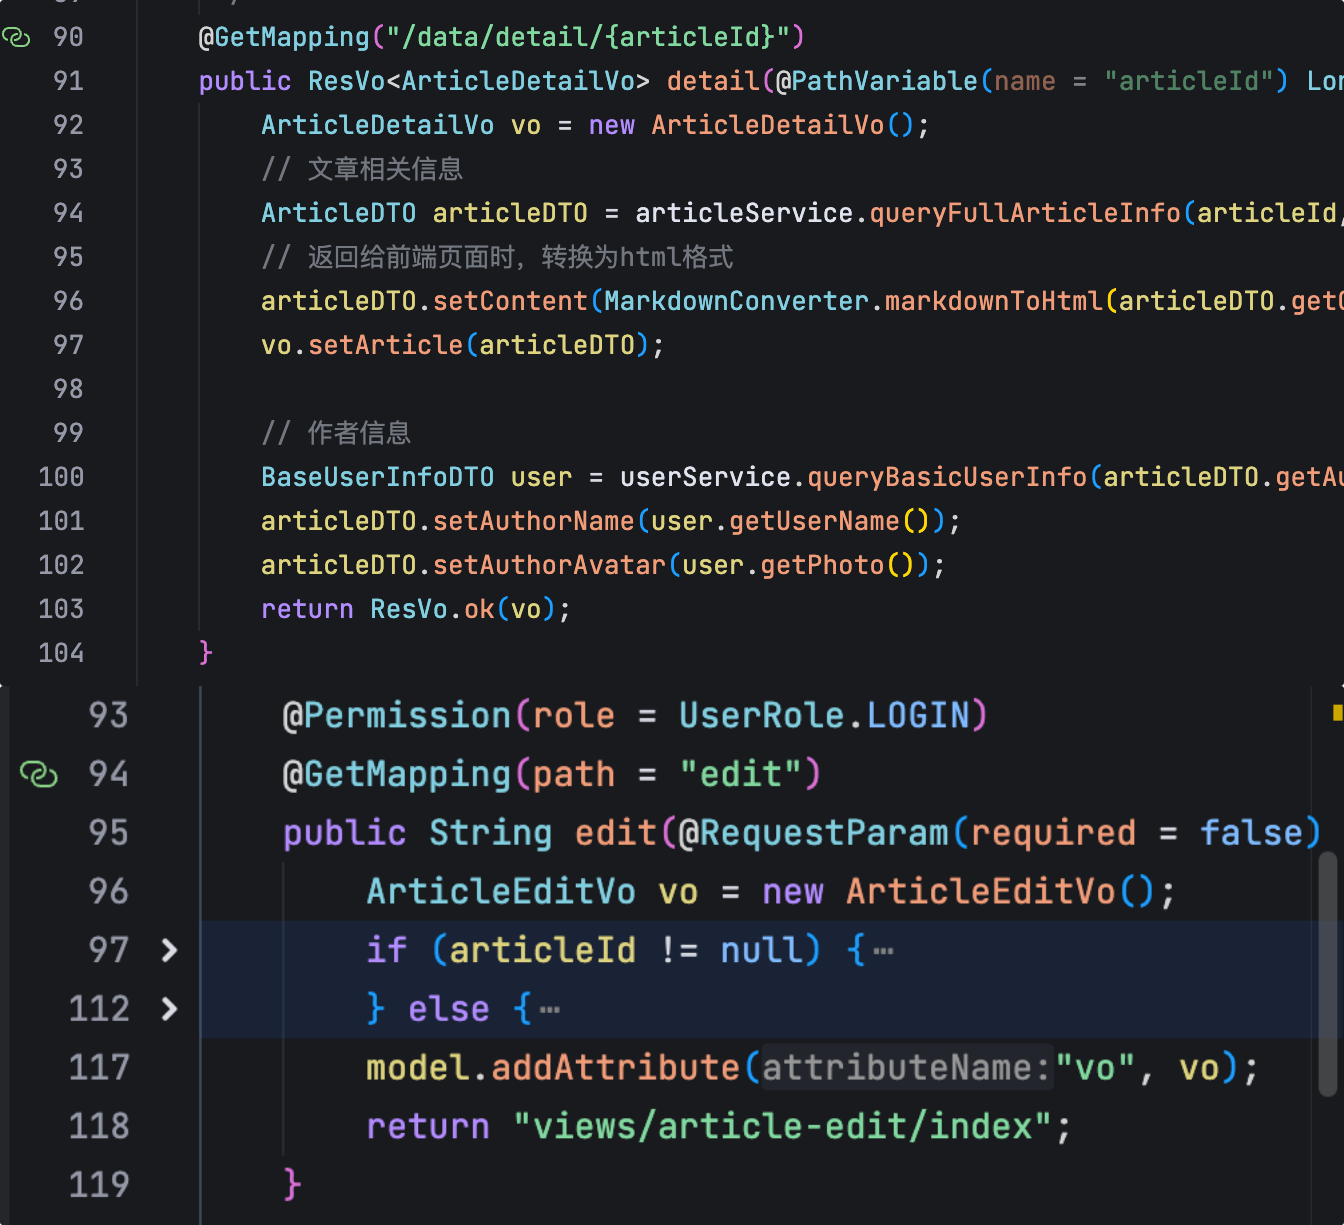Click the setAuthorAvatar method call
1344x1225 pixels.
click(549, 565)
